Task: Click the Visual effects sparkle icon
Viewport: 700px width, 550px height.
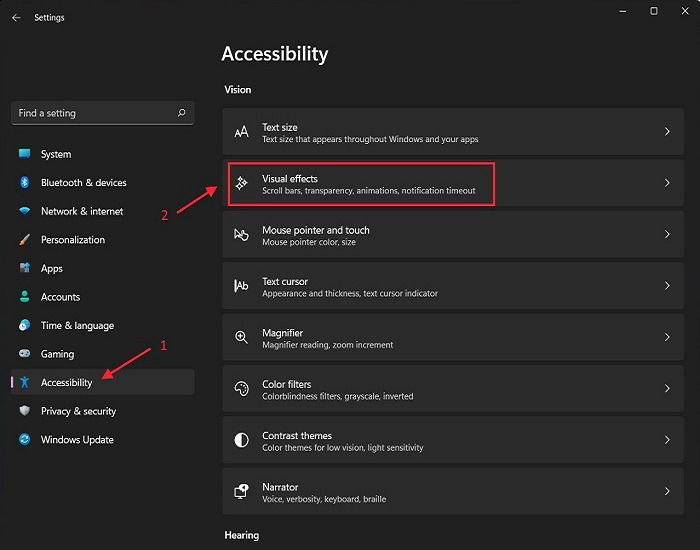Action: 242,183
